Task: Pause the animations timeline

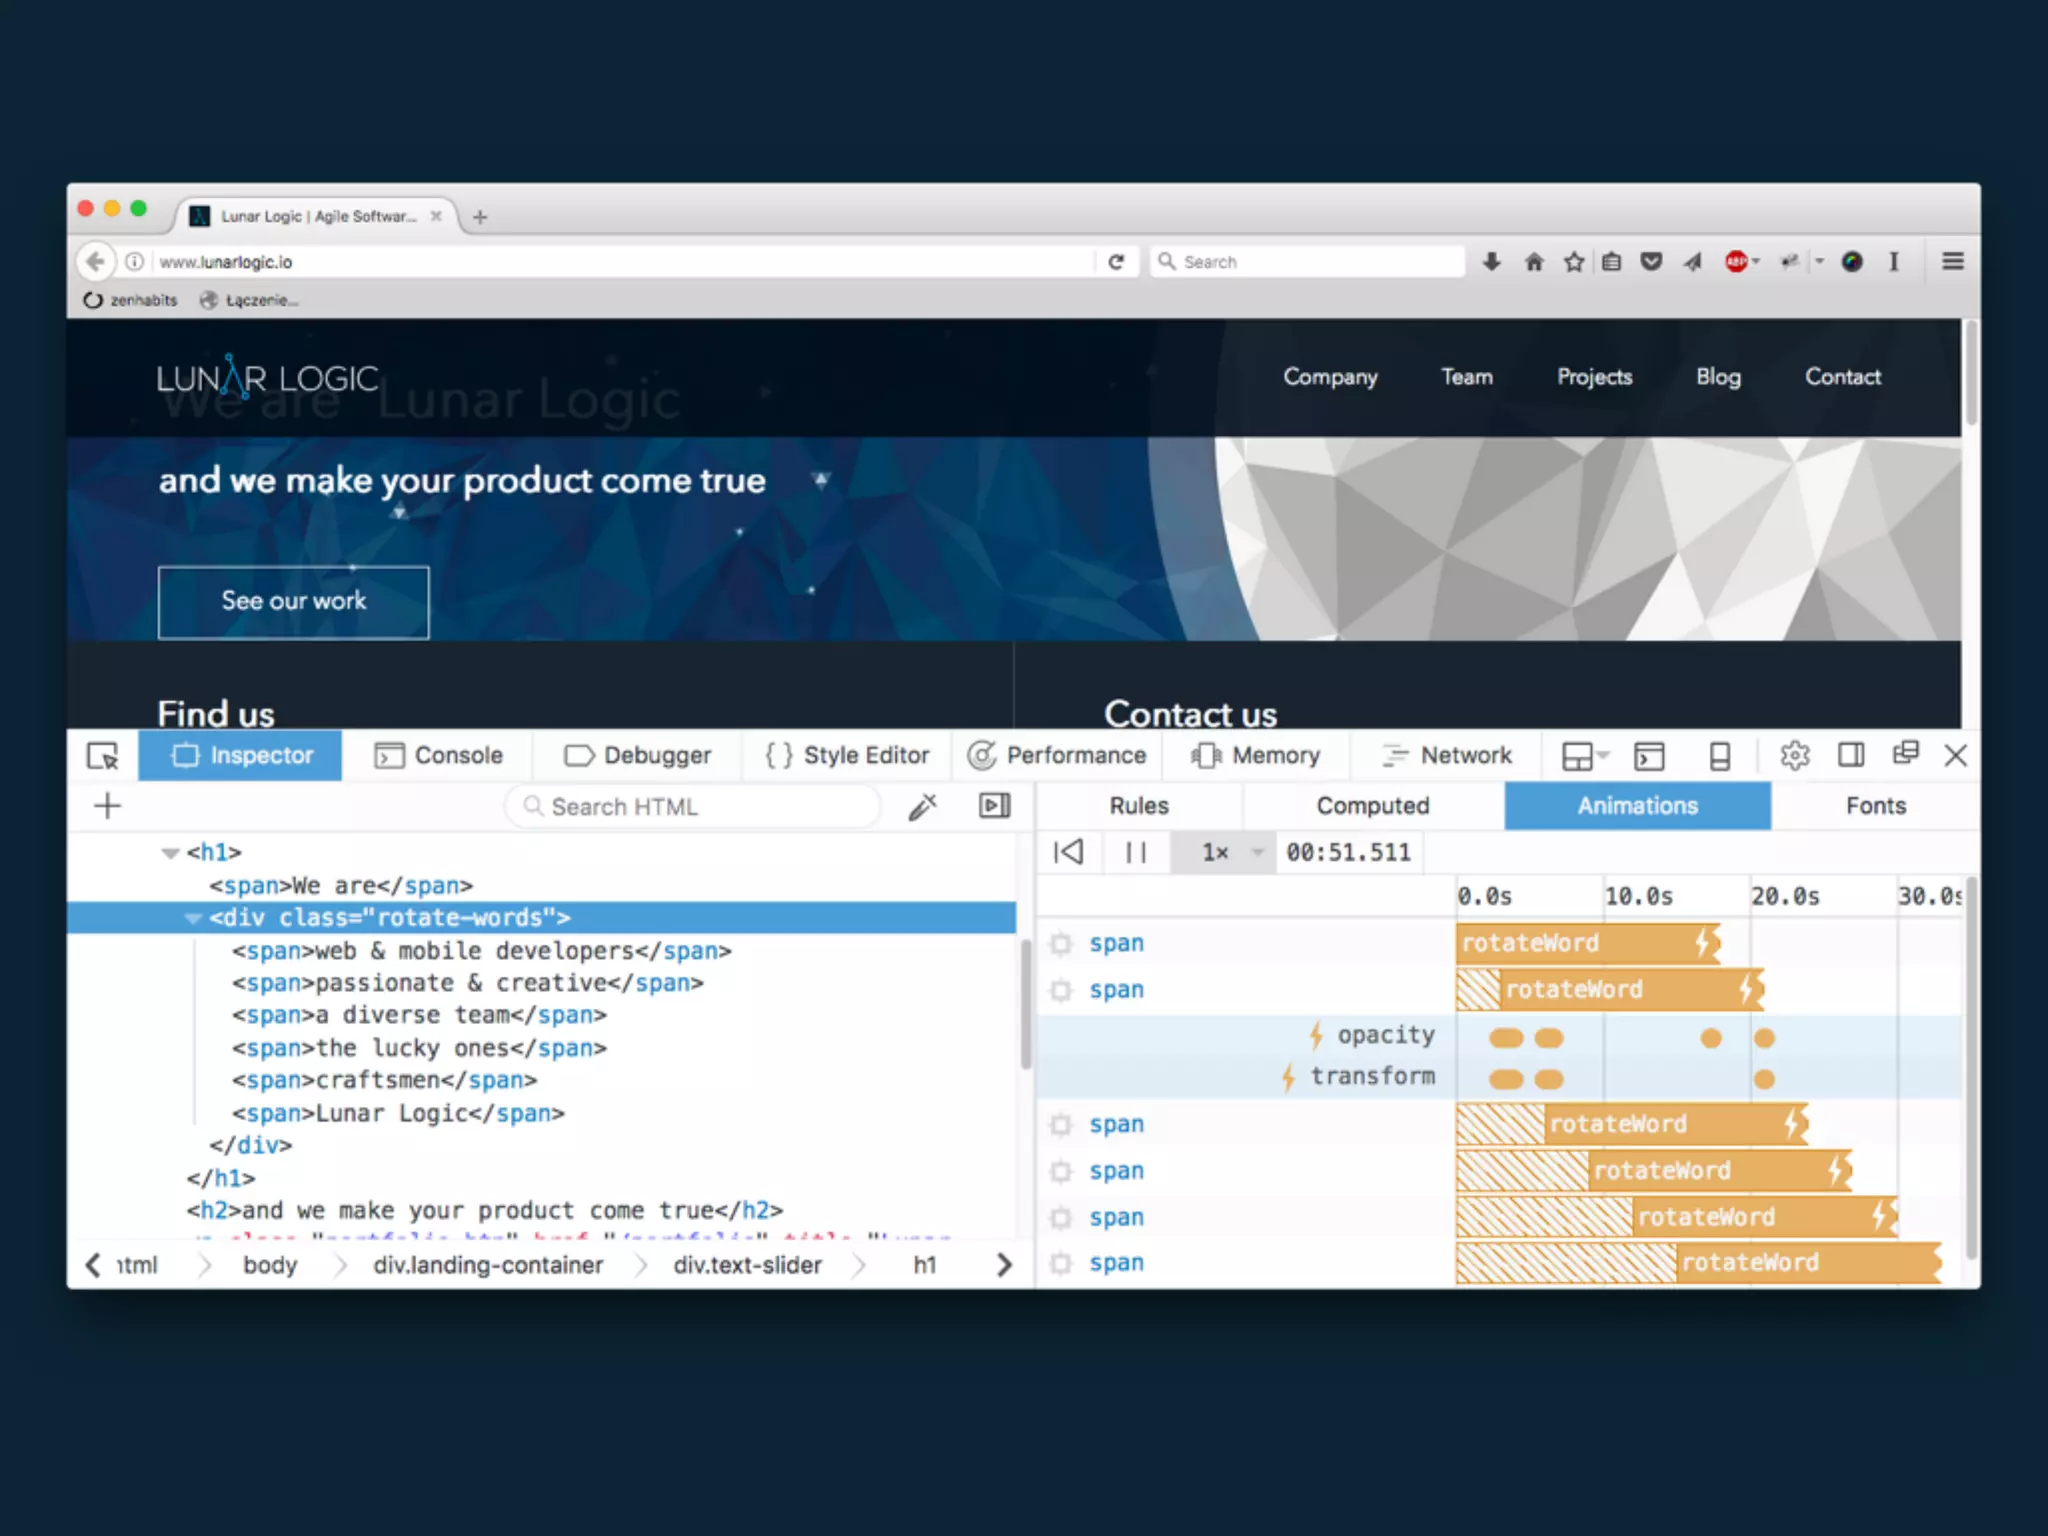Action: click(x=1136, y=852)
